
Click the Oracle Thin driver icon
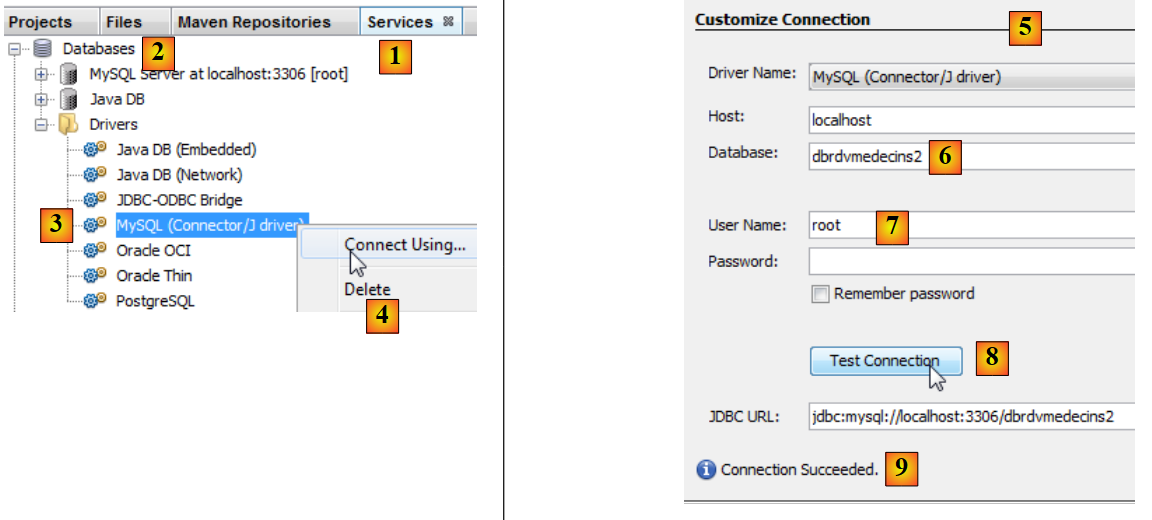point(96,275)
